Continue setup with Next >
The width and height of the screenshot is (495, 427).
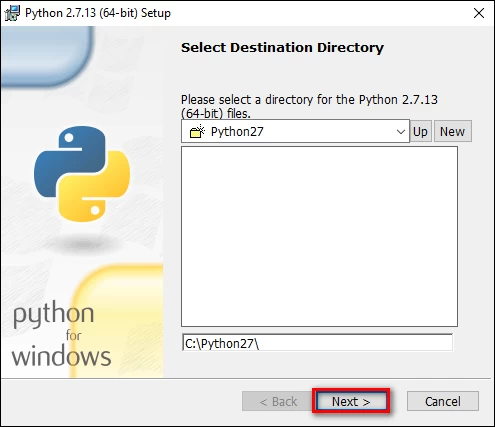coord(351,401)
